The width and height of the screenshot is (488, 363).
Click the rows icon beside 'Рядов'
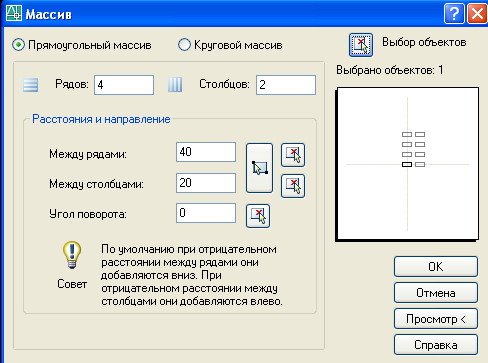[x=30, y=85]
